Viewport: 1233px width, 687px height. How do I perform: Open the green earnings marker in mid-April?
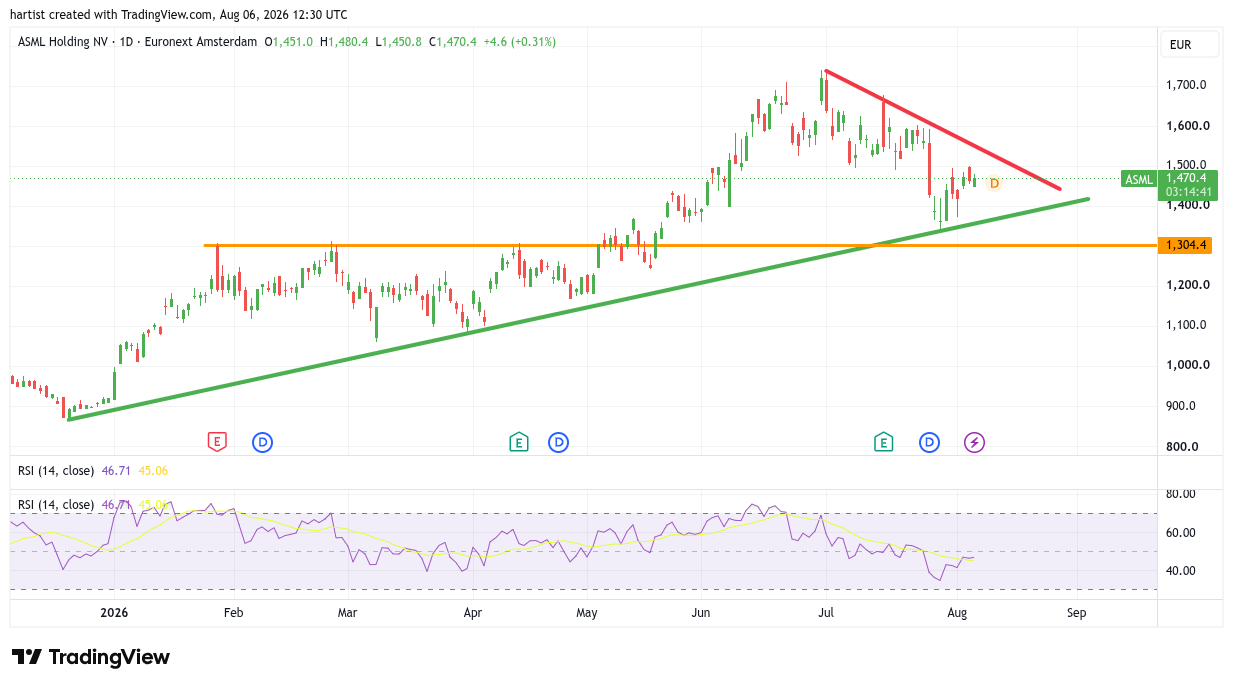[518, 442]
